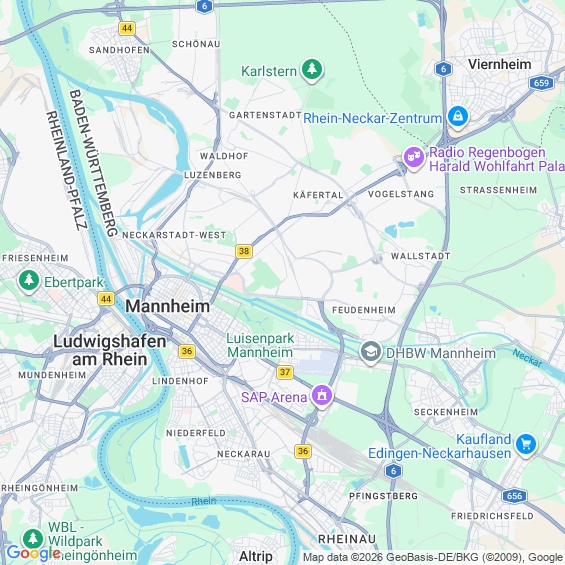Click the Rhein-Neckar-Zentrum shopping bag pin
This screenshot has height=565, width=565.
458,117
